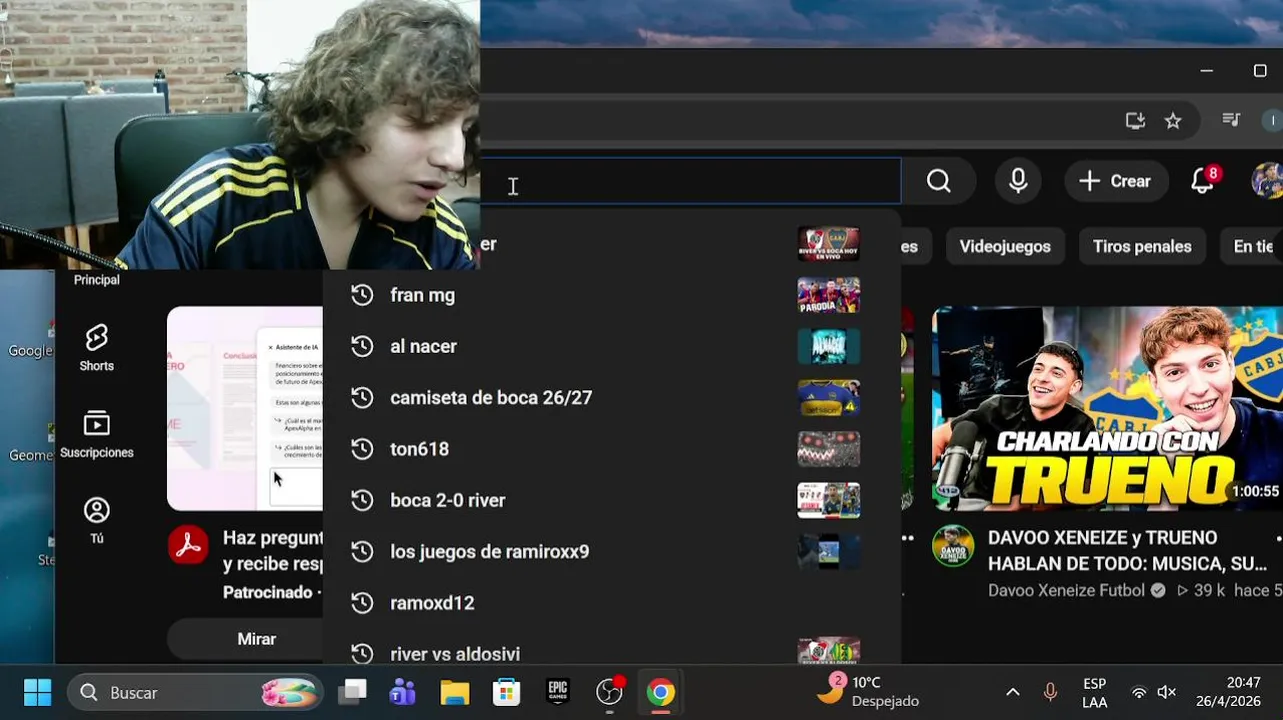Click inside the YouTube search box
The width and height of the screenshot is (1283, 720).
pyautogui.click(x=690, y=181)
